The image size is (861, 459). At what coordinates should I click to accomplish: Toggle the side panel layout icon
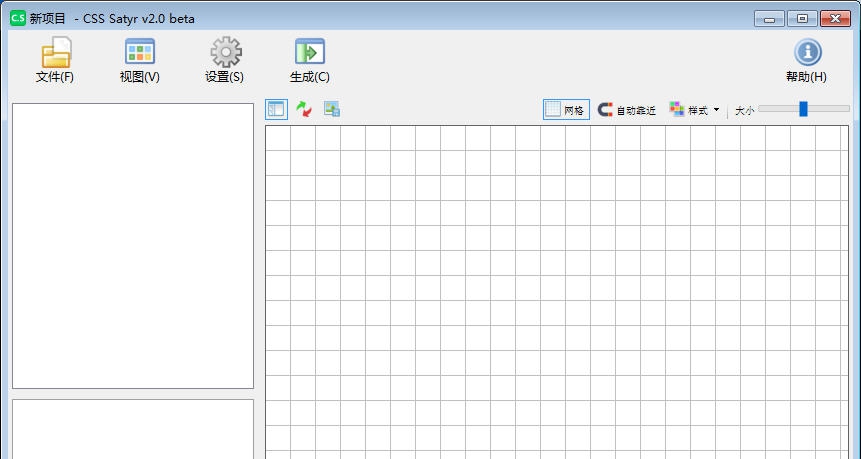(276, 109)
